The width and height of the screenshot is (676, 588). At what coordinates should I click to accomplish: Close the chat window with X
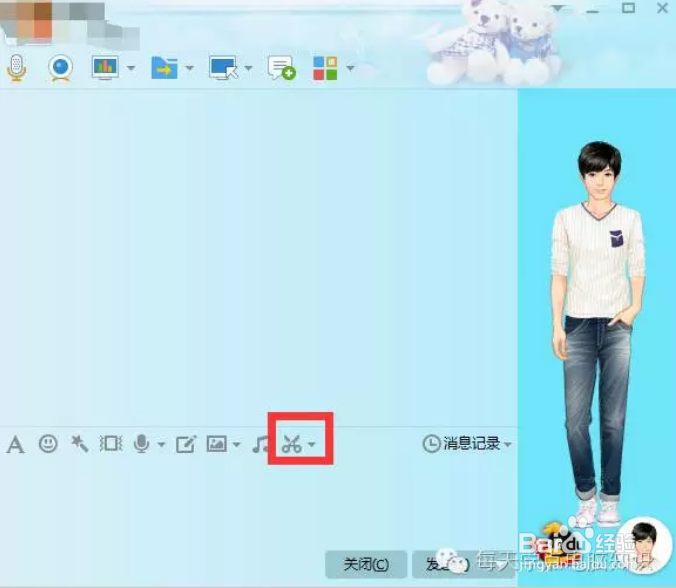pos(663,8)
